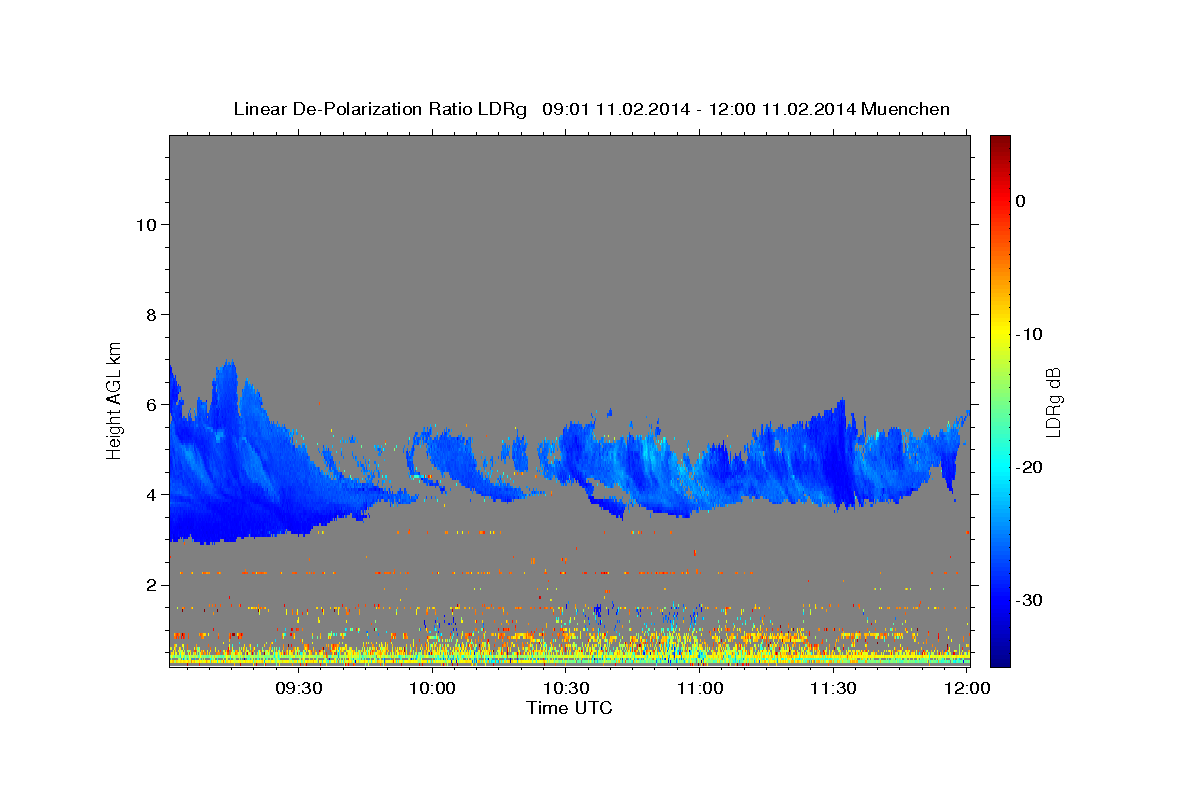Click the "Time UTC" axis label

coord(569,708)
